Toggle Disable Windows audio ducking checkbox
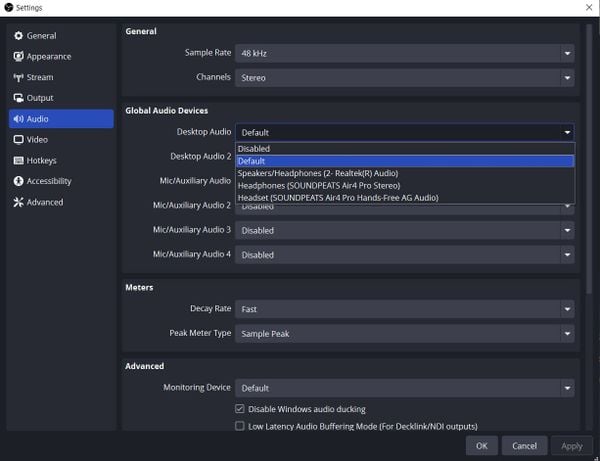Image resolution: width=600 pixels, height=461 pixels. [240, 409]
